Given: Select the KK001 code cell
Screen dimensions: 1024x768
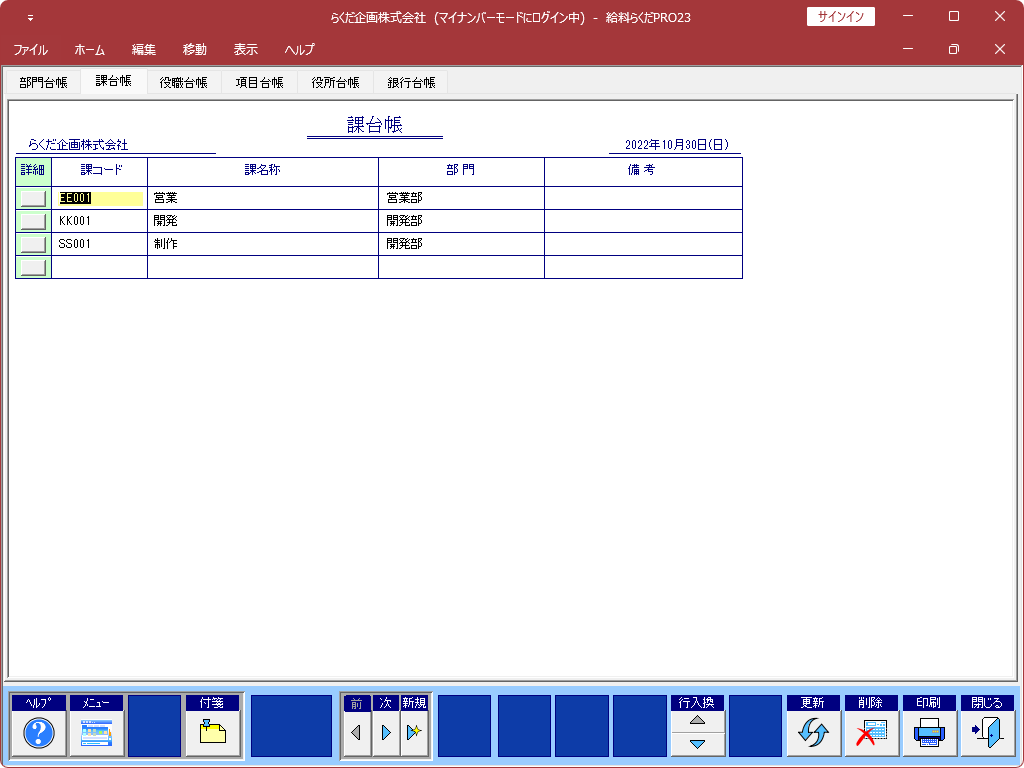Looking at the screenshot, I should (100, 221).
